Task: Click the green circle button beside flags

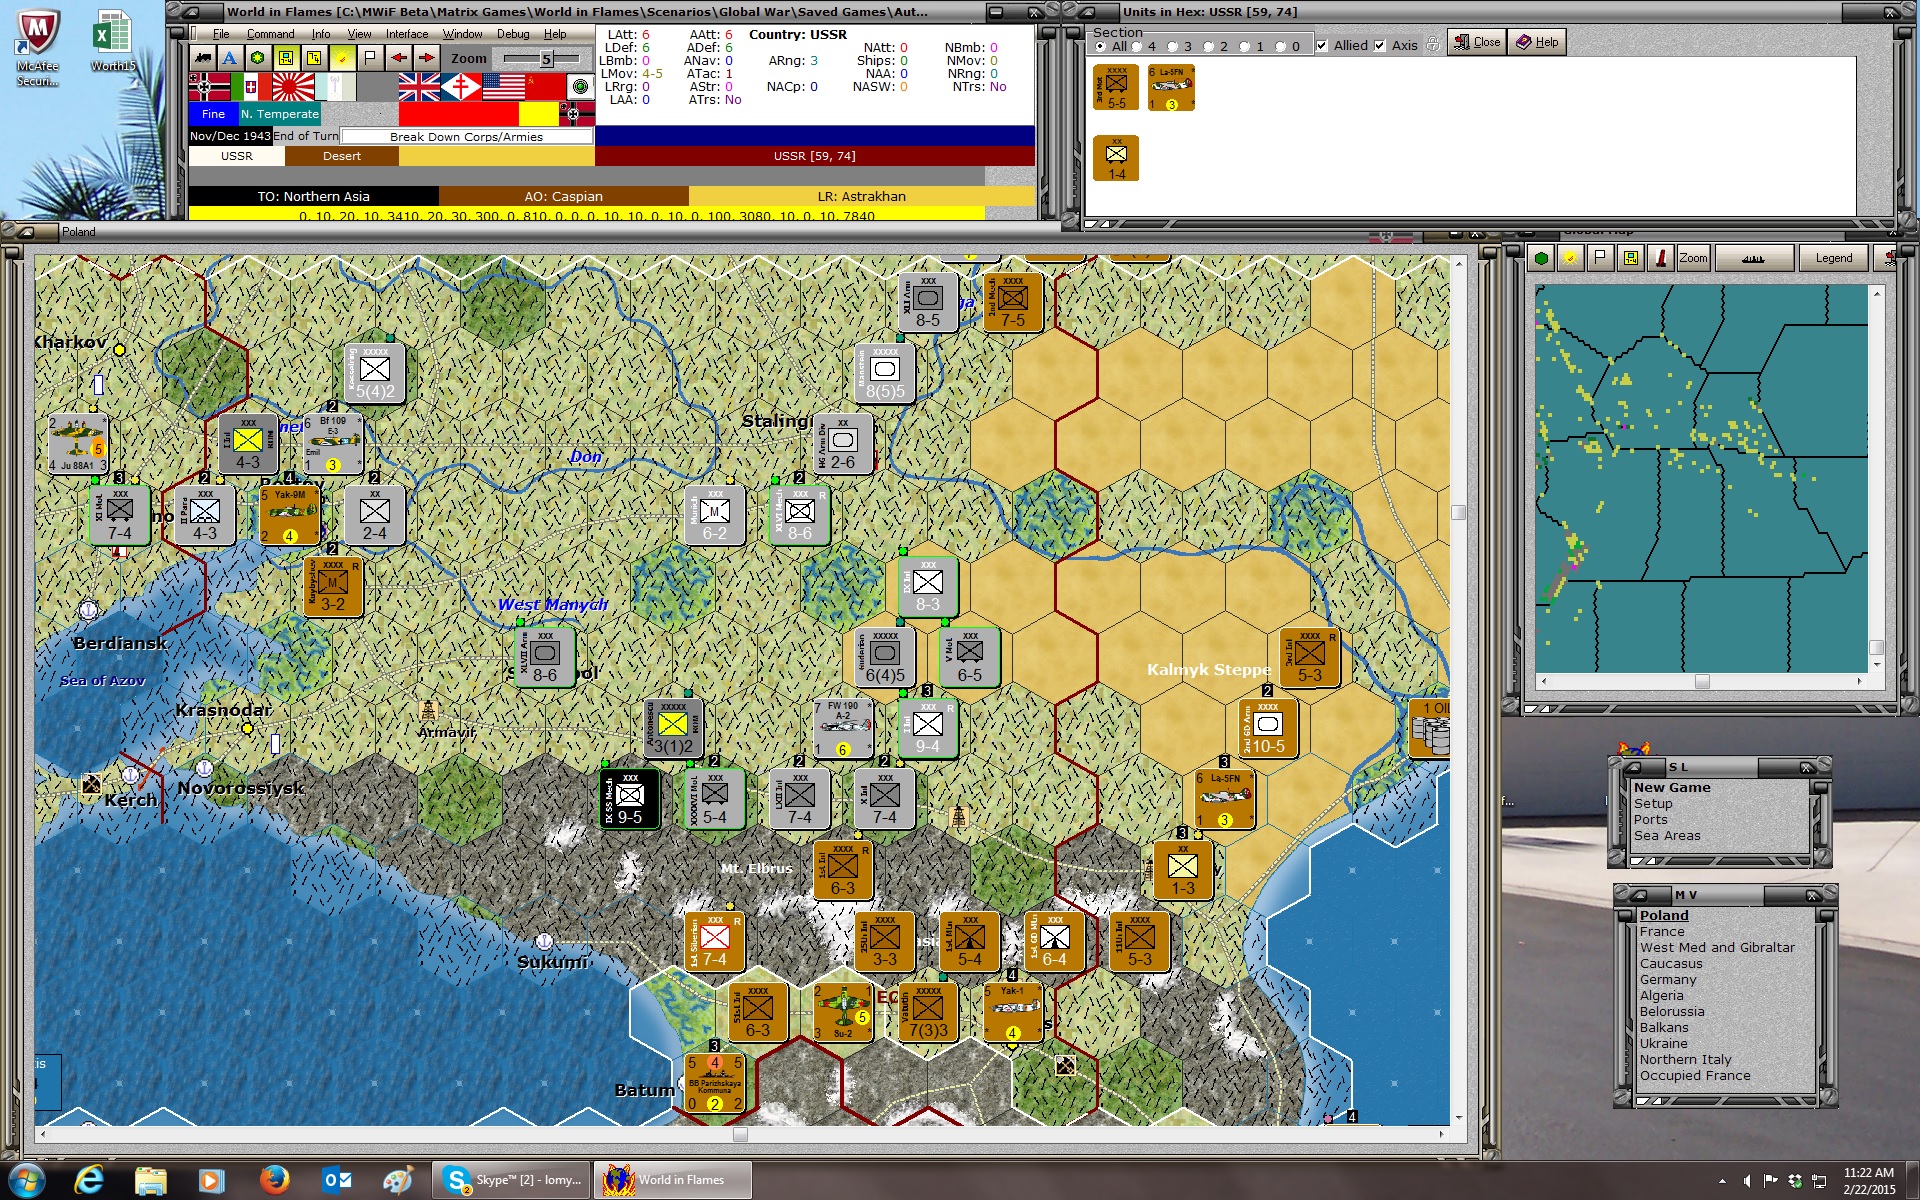Action: (580, 87)
